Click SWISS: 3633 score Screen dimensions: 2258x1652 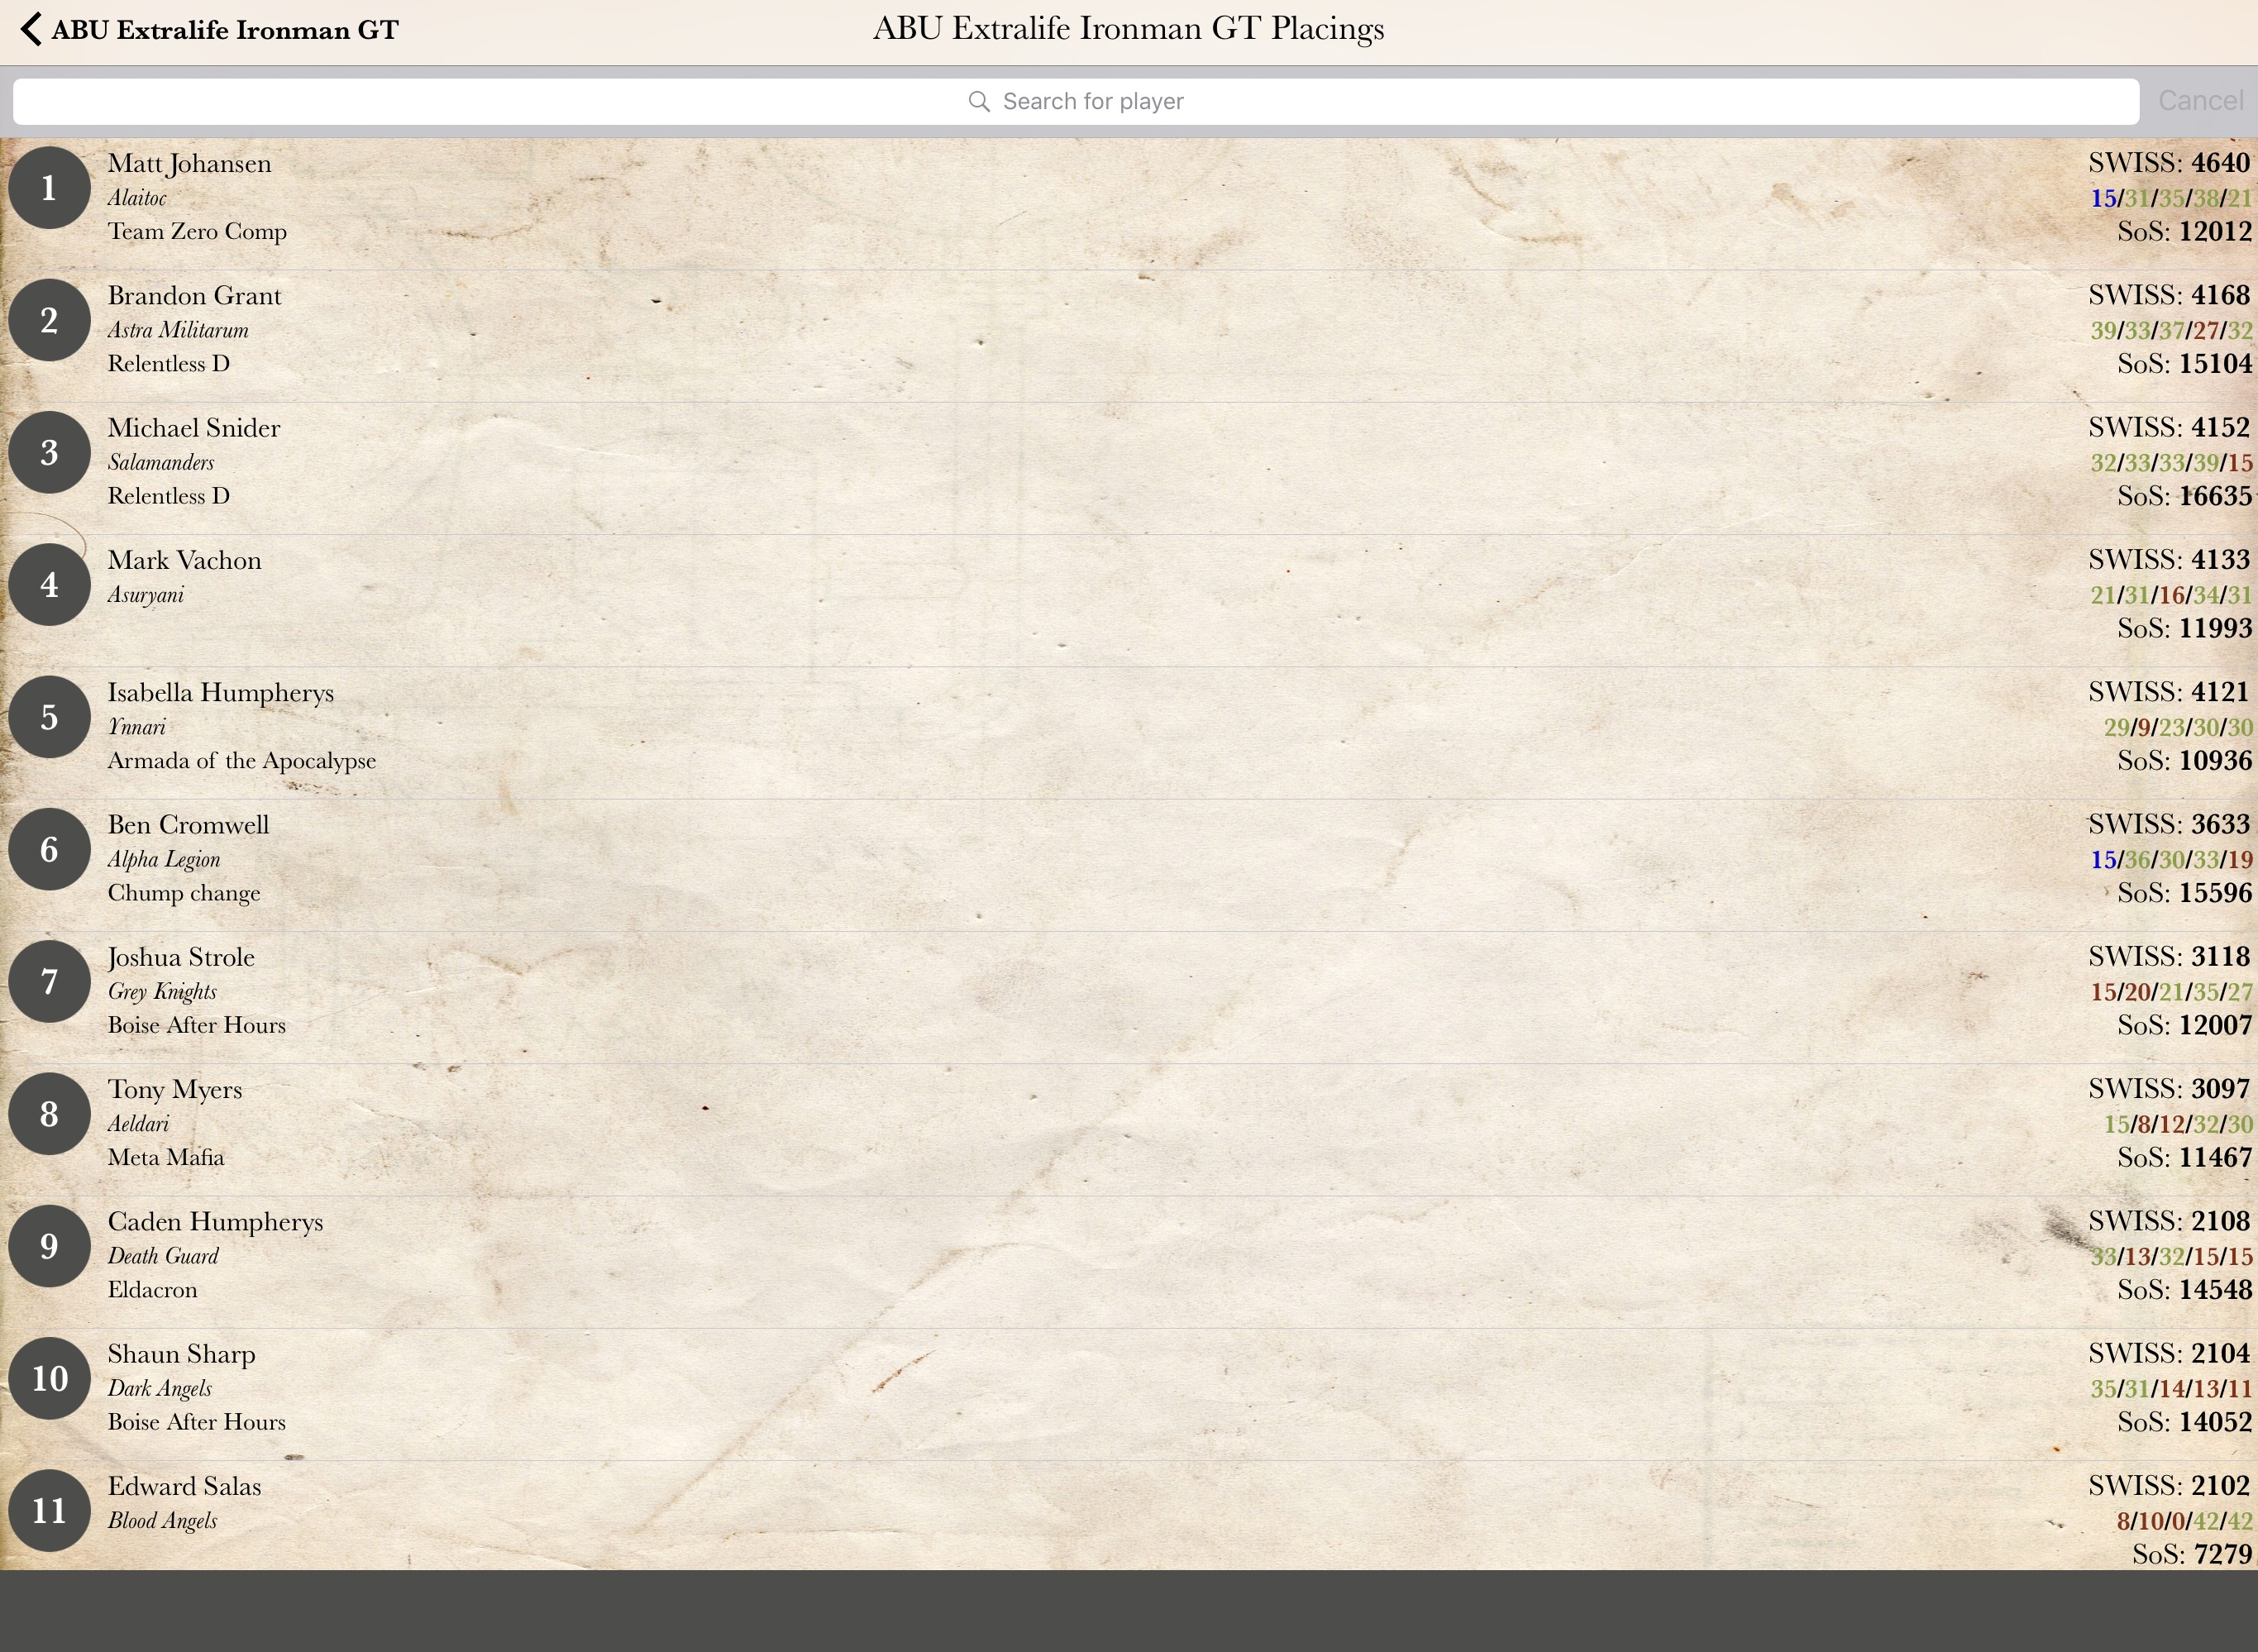pyautogui.click(x=2169, y=824)
